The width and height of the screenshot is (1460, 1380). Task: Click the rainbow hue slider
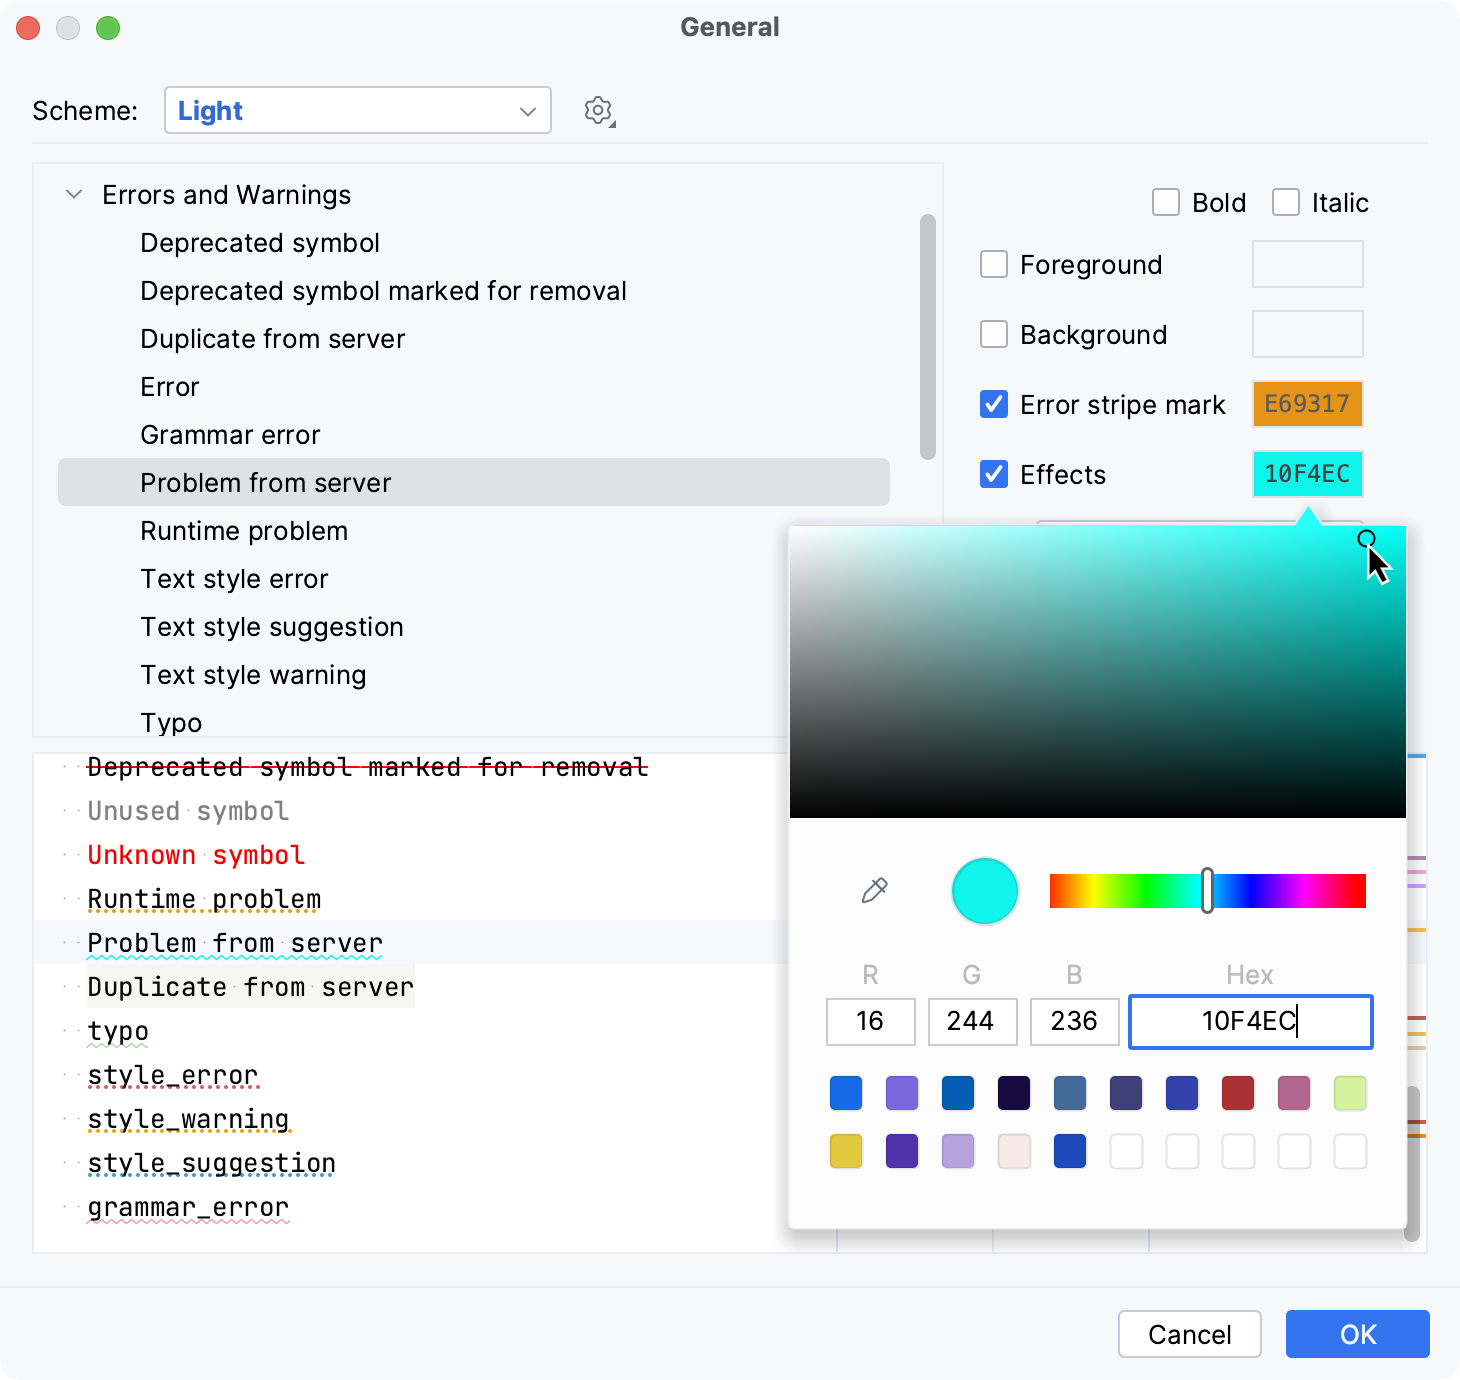click(x=1207, y=890)
